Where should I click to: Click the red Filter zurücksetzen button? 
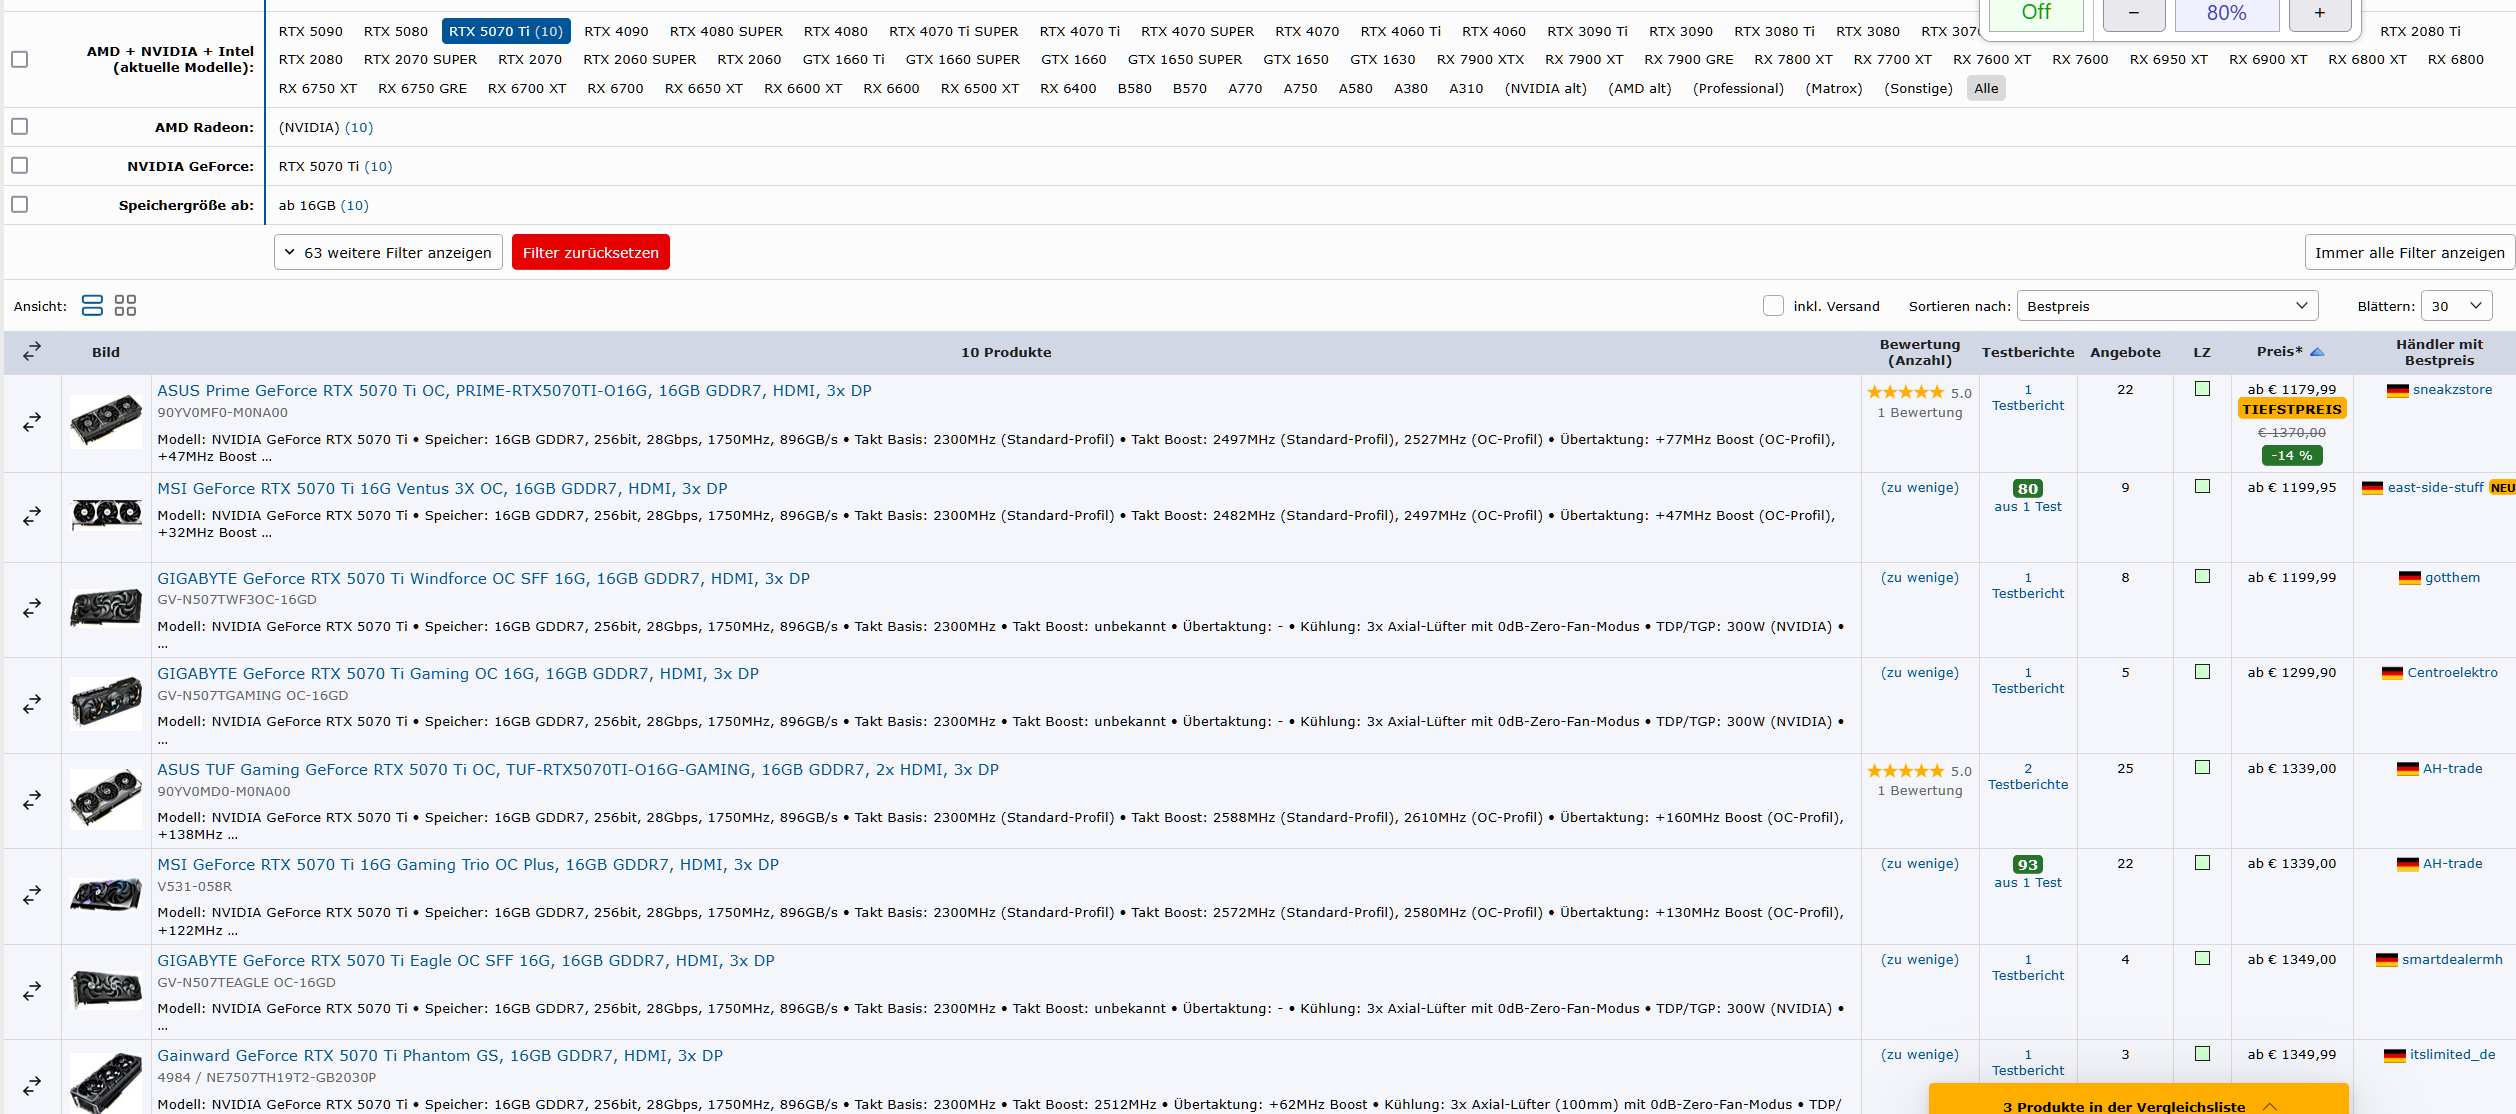click(590, 252)
